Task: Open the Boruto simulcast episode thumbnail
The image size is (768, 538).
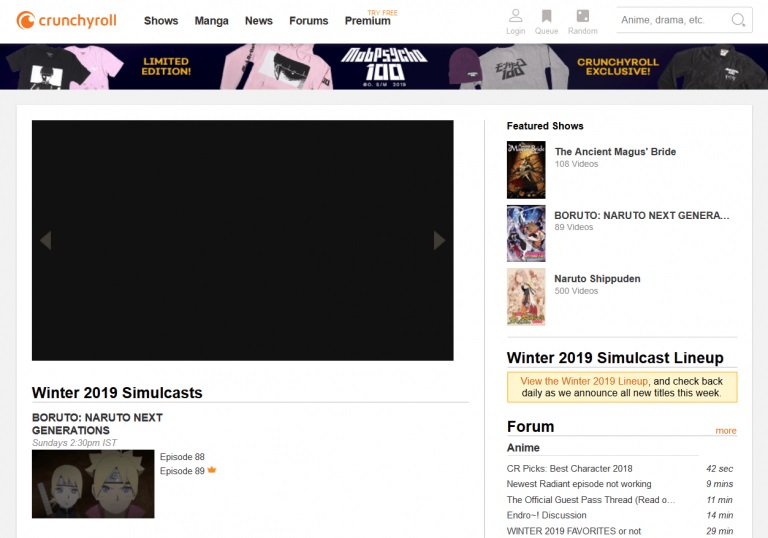Action: click(x=93, y=484)
